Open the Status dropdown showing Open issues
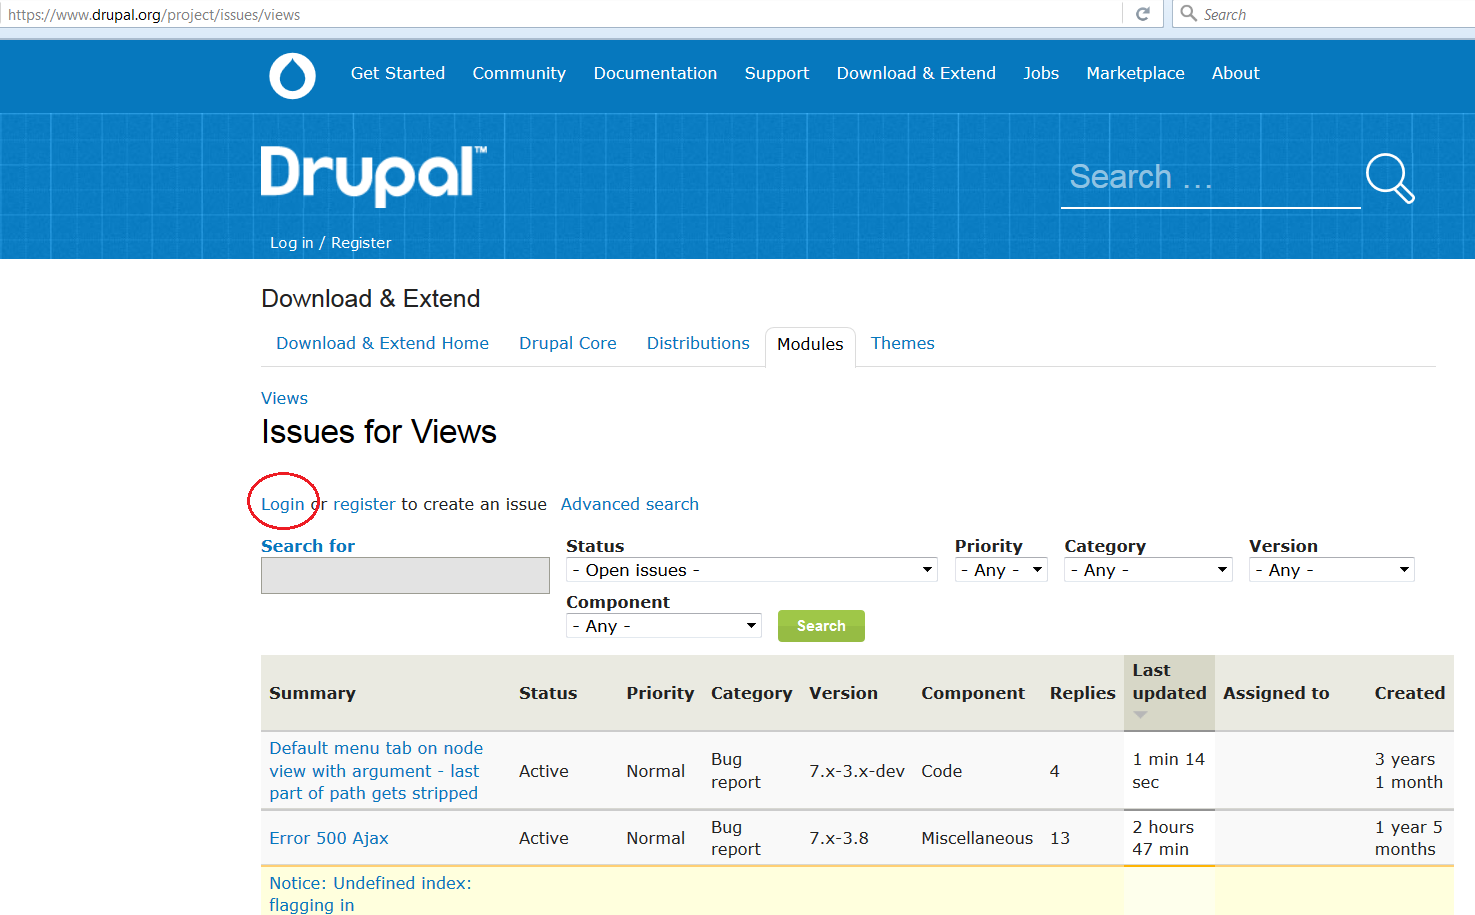The height and width of the screenshot is (915, 1475). coord(751,570)
